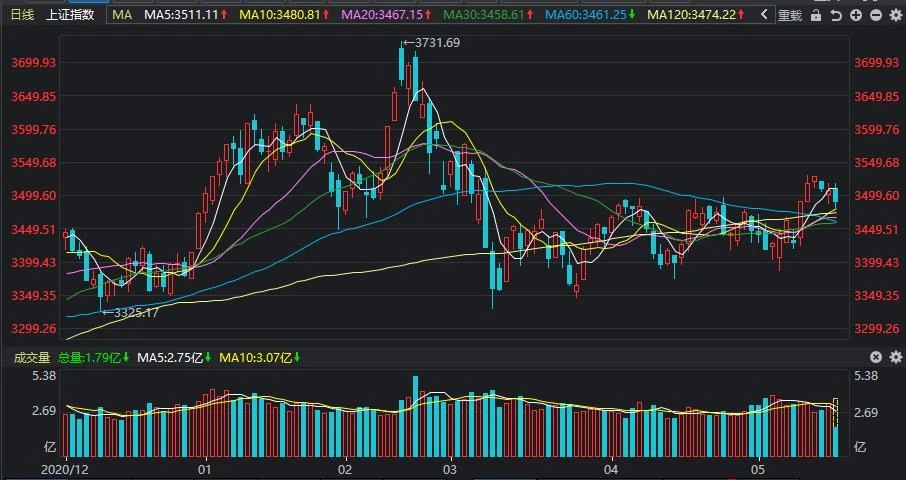Viewport: 906px width, 480px height.
Task: Click the 上证指数 index name
Action: pyautogui.click(x=70, y=15)
